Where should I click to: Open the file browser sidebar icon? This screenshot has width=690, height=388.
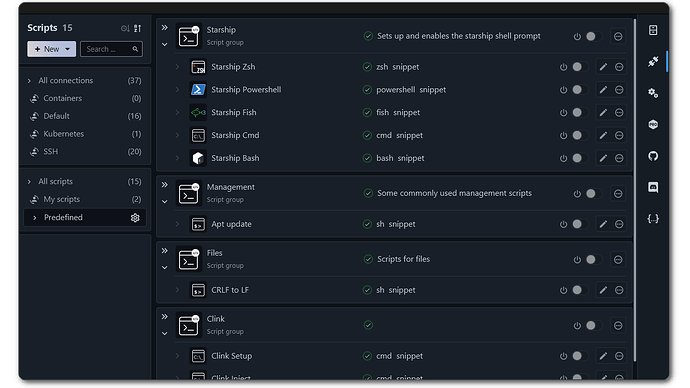(x=653, y=30)
